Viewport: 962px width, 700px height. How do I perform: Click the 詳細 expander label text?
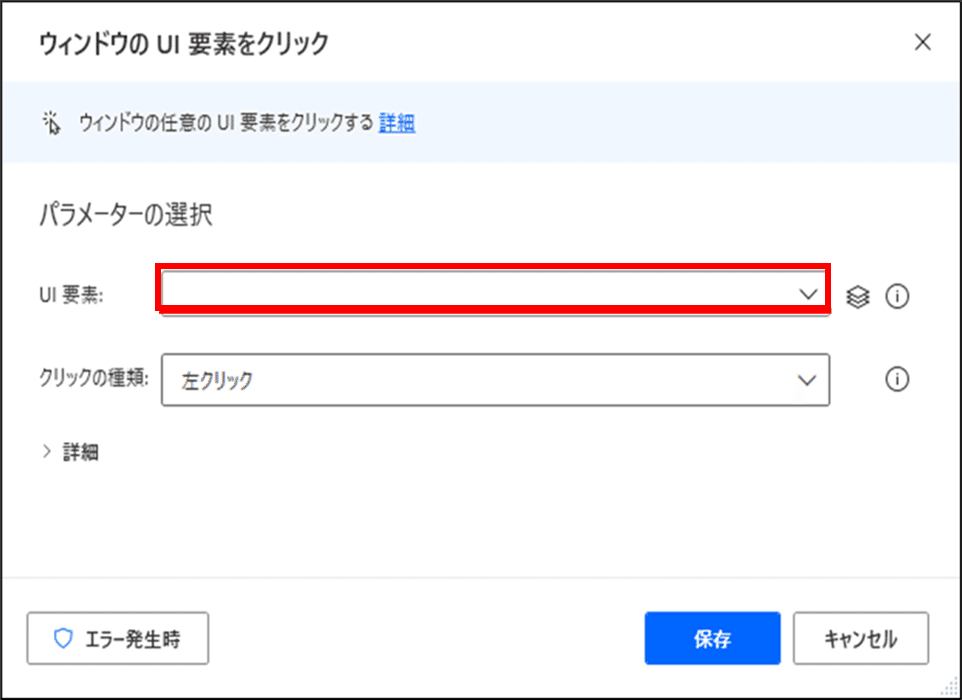(80, 452)
